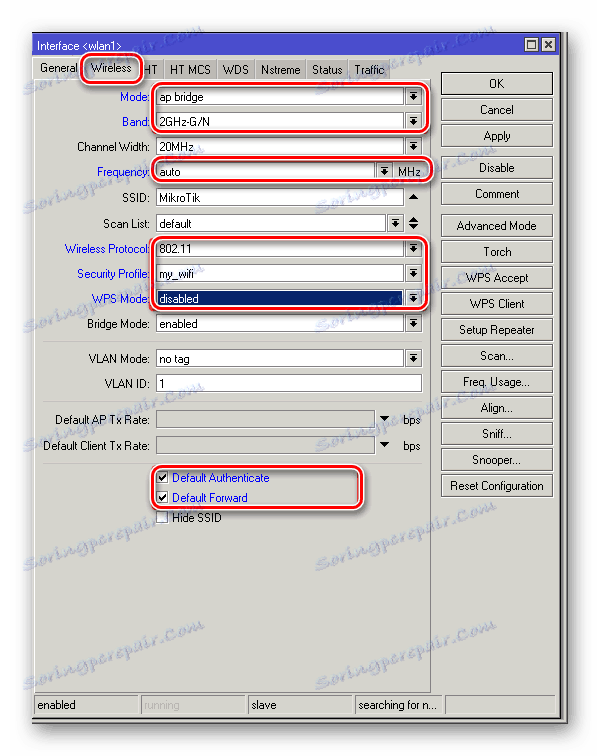The image size is (600, 756).
Task: Open the WPS Mode dropdown arrow
Action: tap(413, 299)
